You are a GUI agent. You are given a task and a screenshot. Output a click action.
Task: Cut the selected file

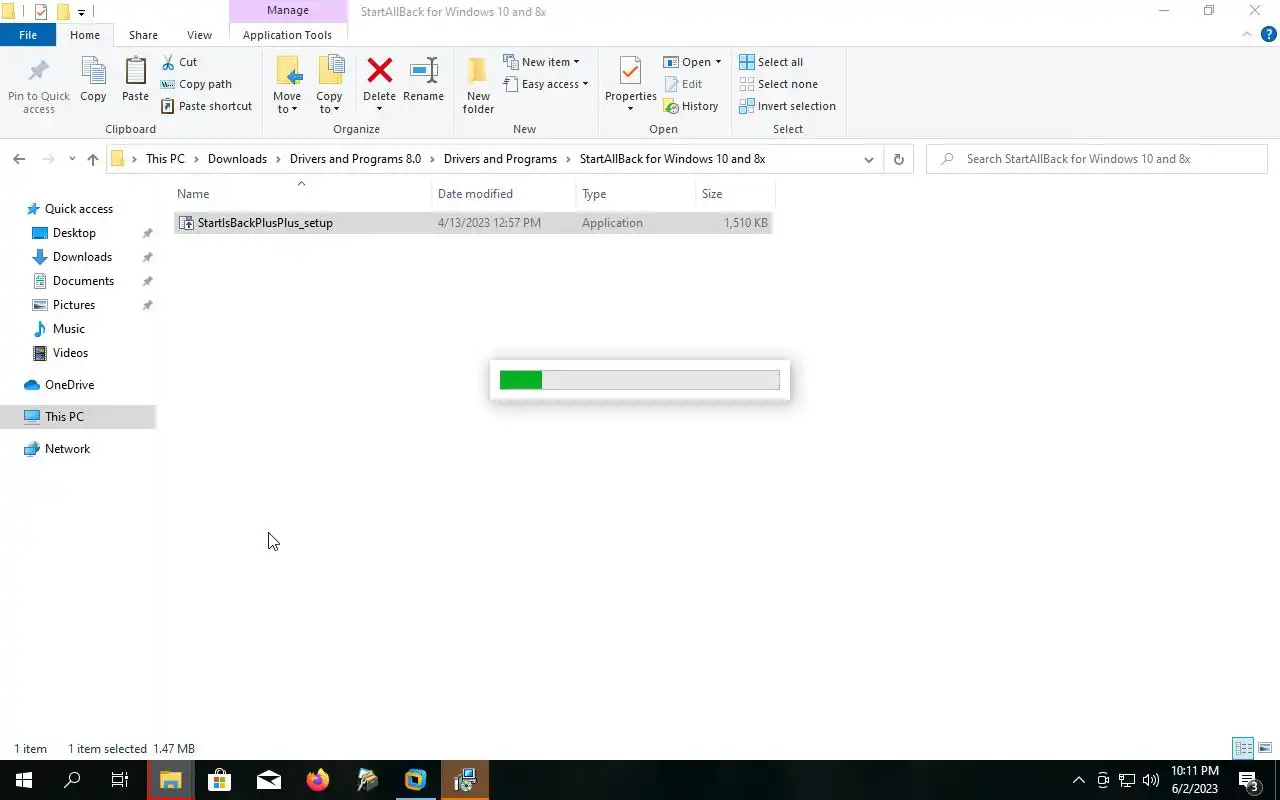179,62
